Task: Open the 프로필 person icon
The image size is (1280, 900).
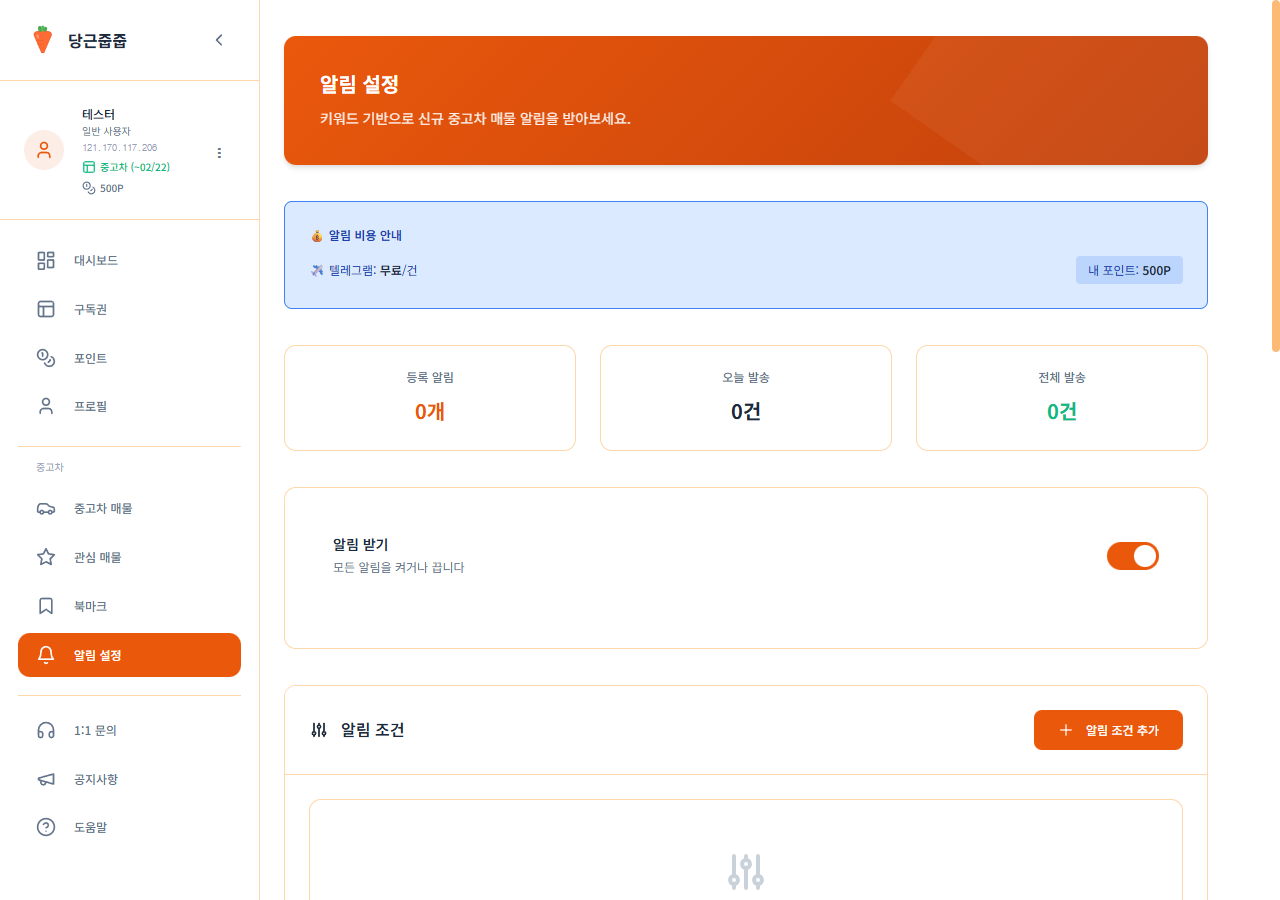Action: coord(45,405)
